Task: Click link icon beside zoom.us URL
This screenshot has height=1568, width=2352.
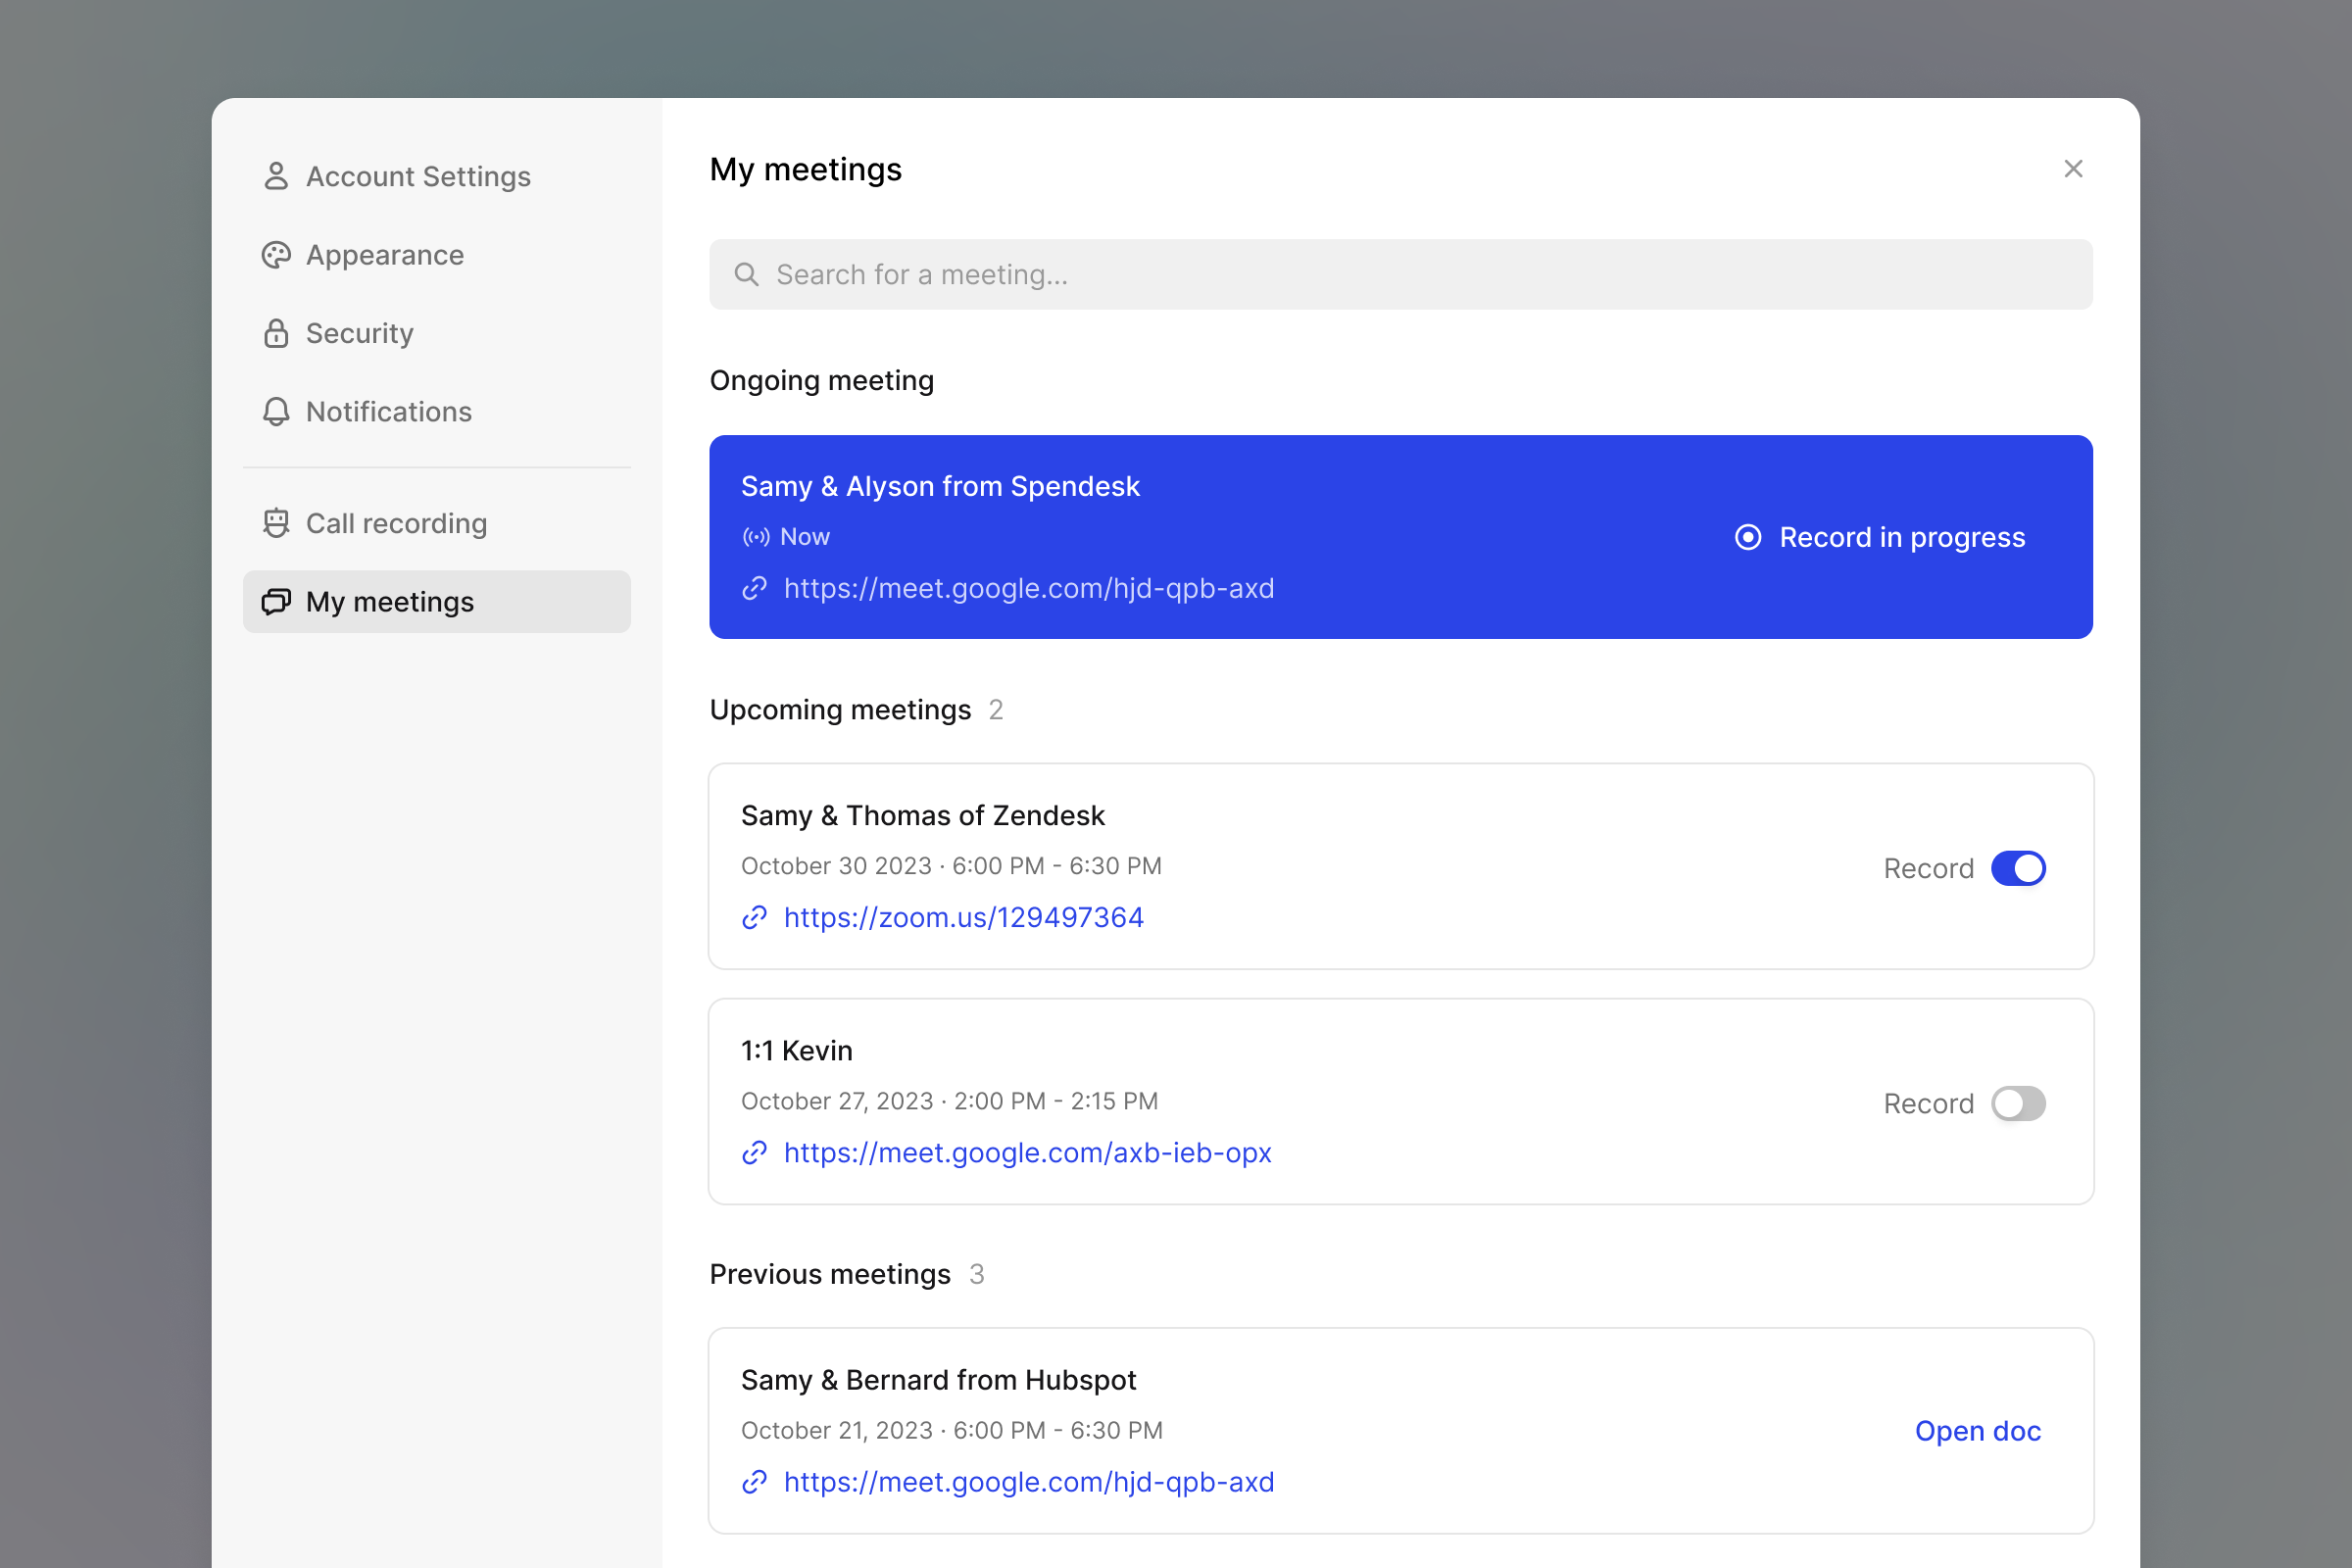Action: pos(755,917)
